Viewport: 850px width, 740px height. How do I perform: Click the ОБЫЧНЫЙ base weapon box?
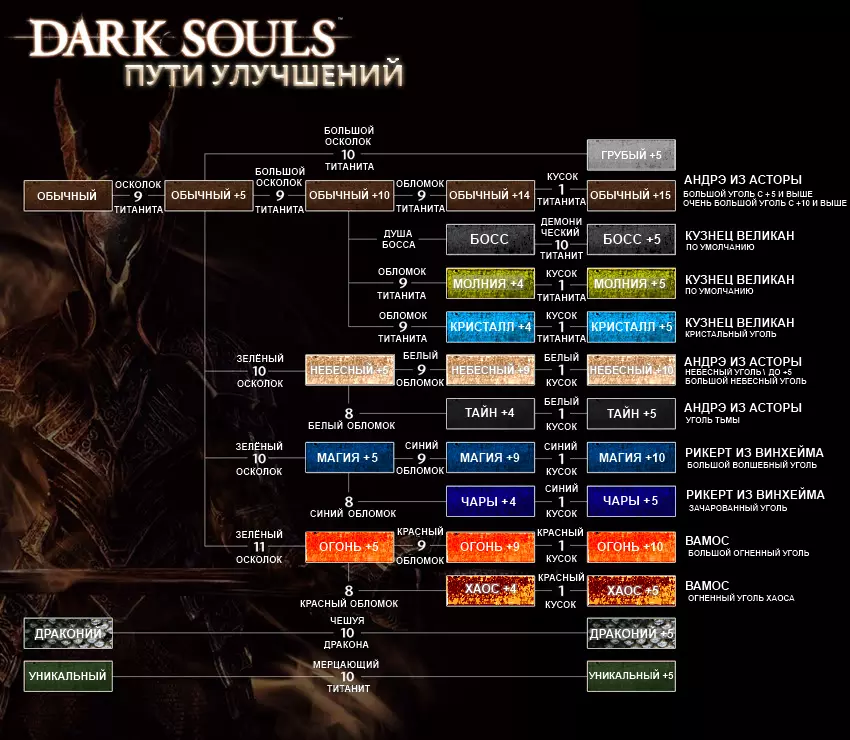[x=68, y=196]
